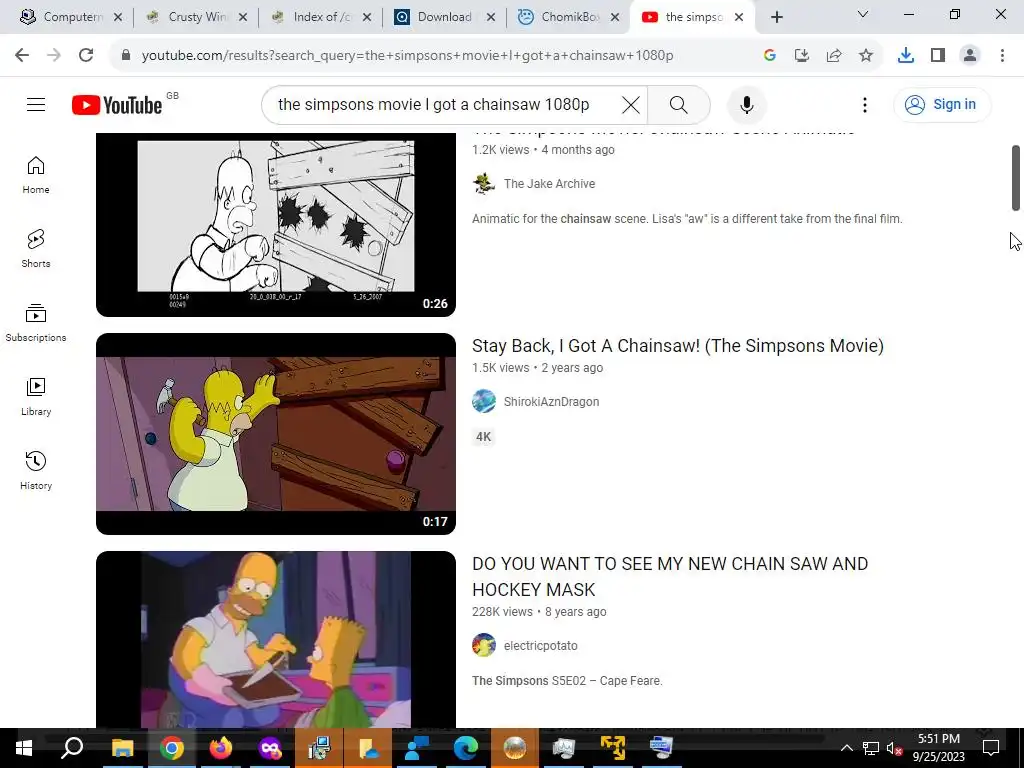Open Chrome profile avatar
The width and height of the screenshot is (1024, 768).
970,55
